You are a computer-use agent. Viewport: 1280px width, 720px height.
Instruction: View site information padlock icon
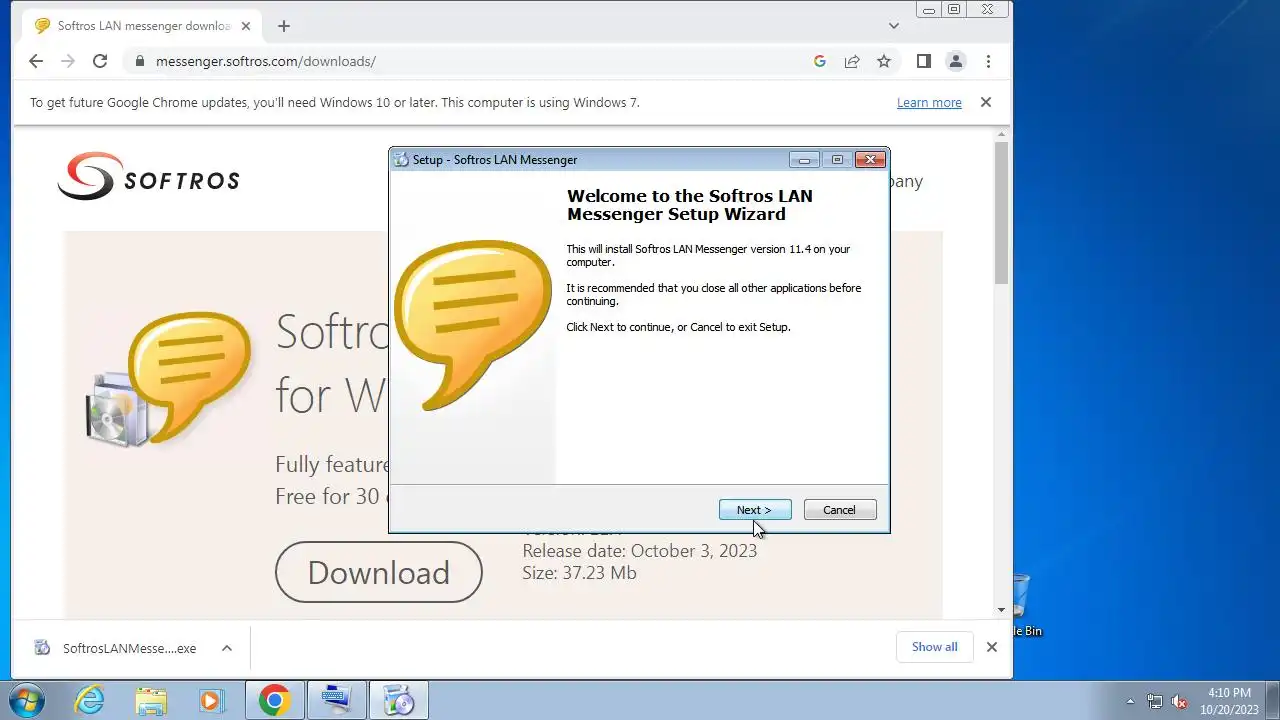(x=140, y=61)
